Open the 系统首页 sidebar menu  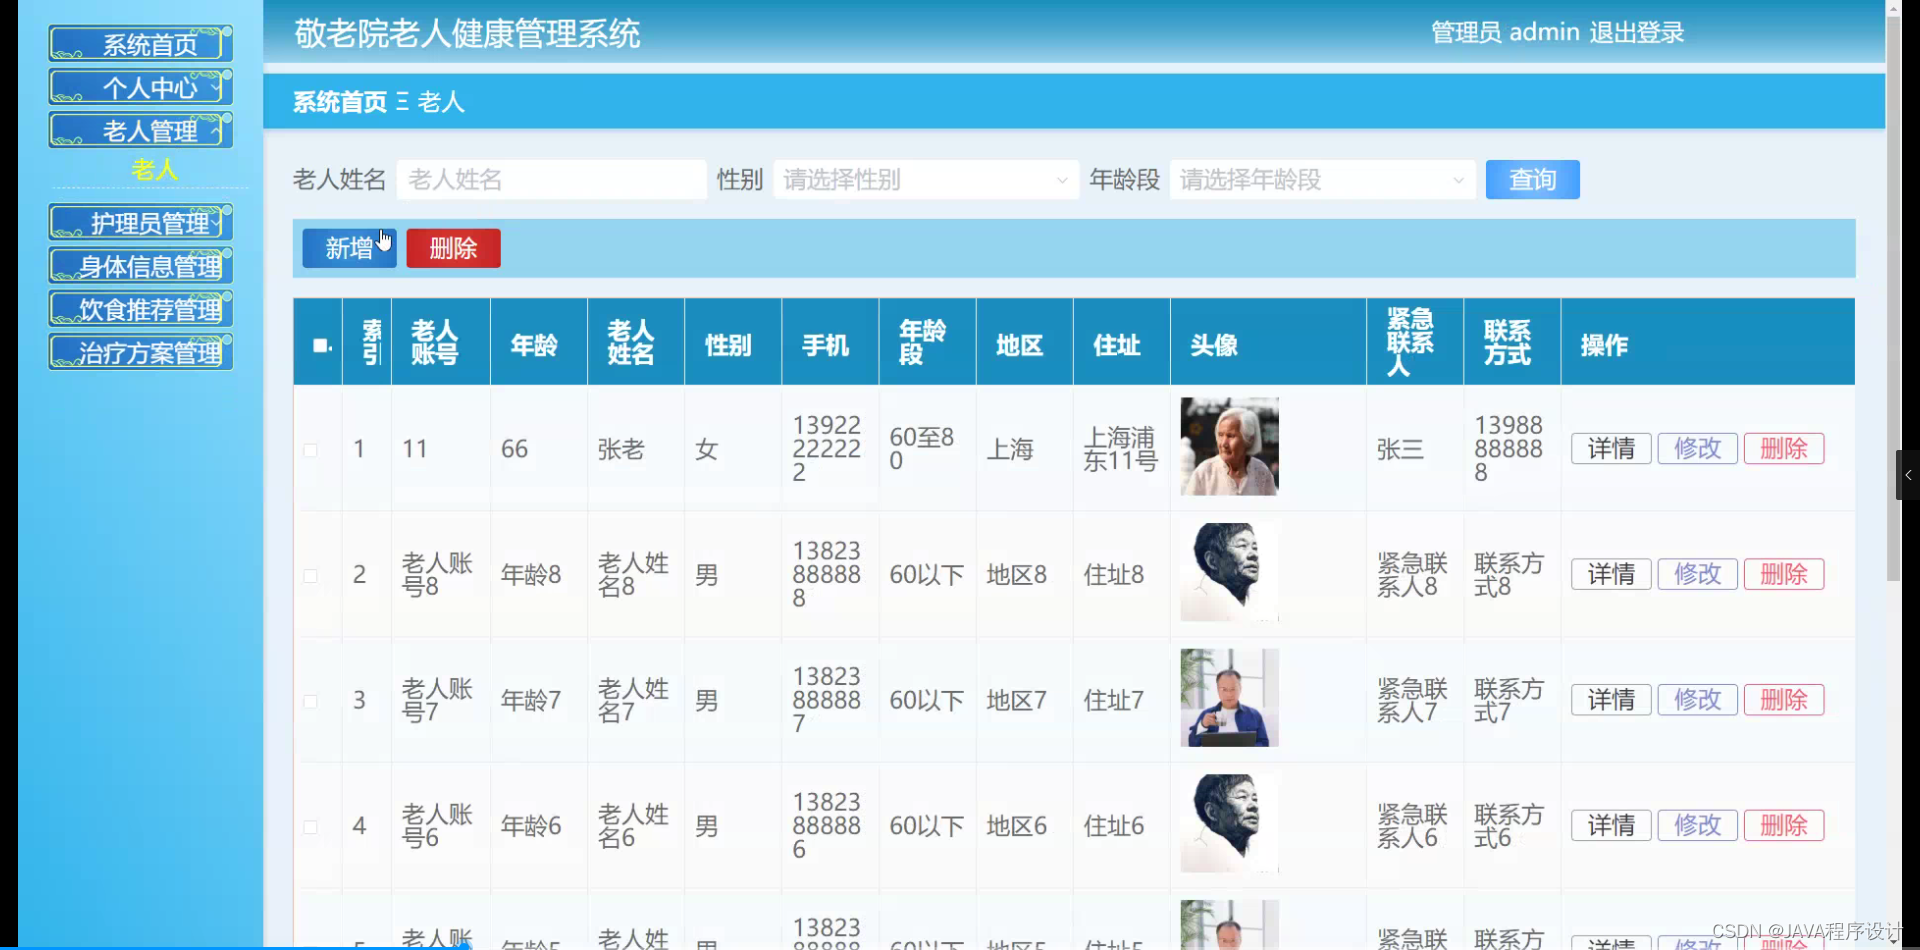pos(141,44)
